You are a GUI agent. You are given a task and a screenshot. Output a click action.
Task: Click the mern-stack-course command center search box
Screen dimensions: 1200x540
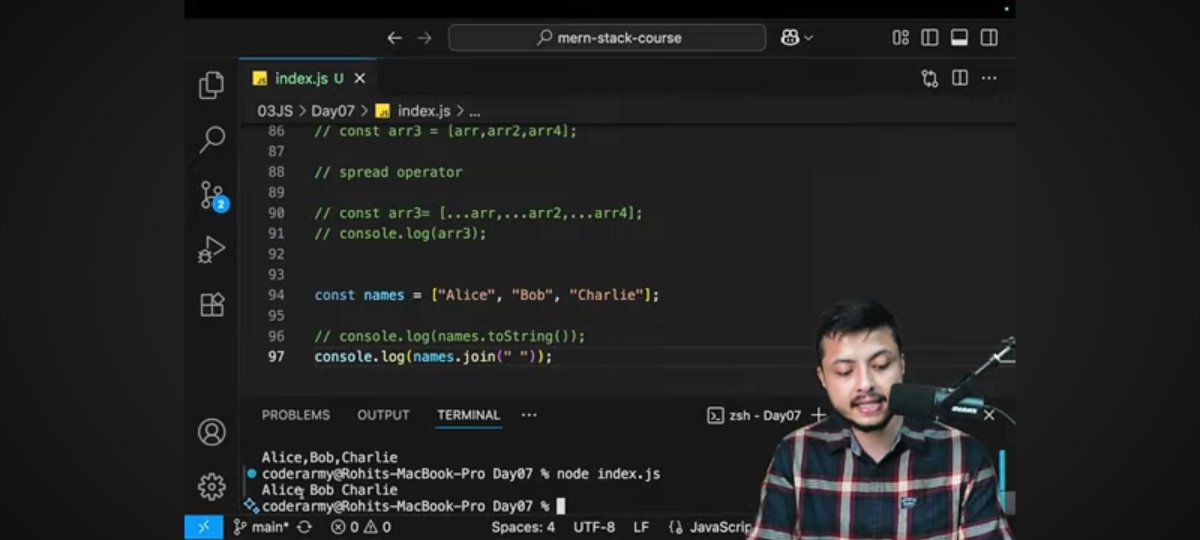click(x=607, y=38)
